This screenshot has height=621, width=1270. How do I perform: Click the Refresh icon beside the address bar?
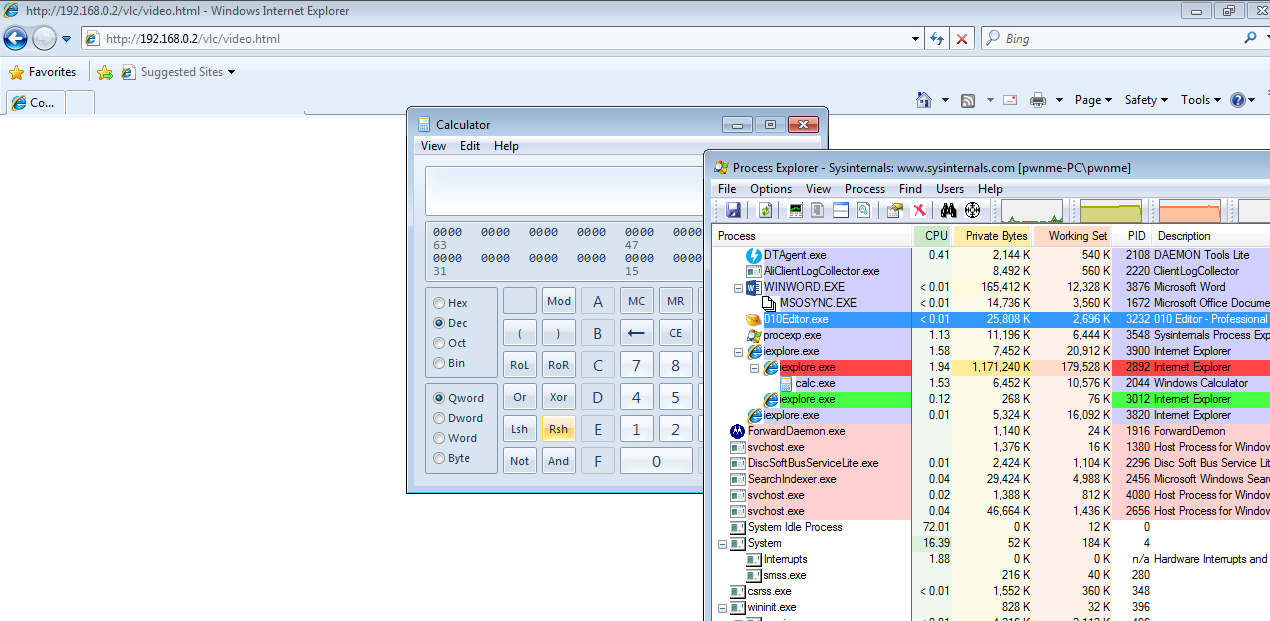pyautogui.click(x=937, y=39)
